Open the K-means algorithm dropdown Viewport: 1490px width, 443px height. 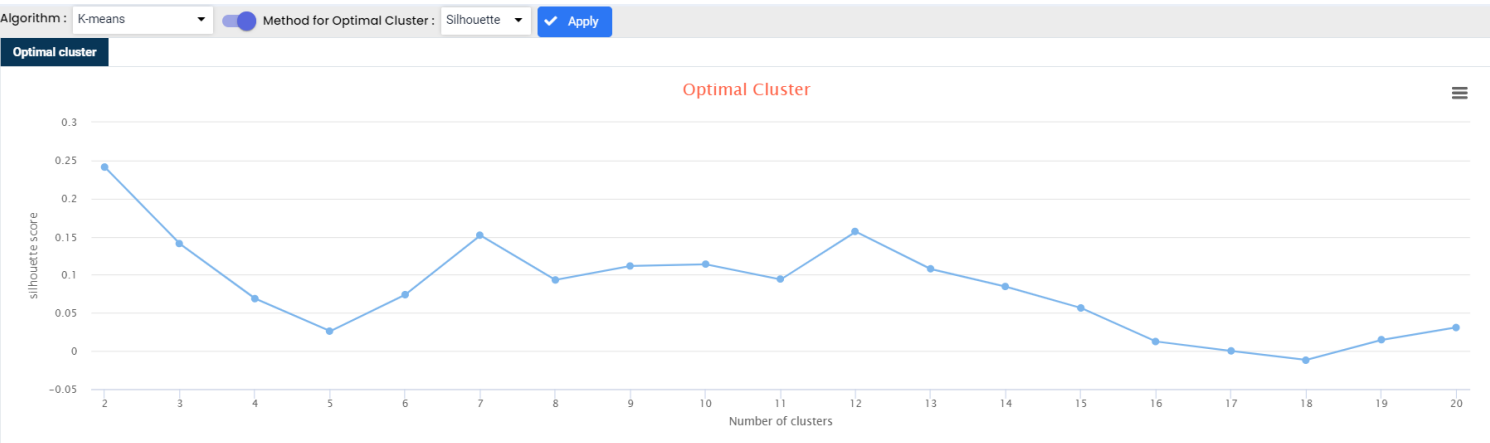click(x=143, y=20)
